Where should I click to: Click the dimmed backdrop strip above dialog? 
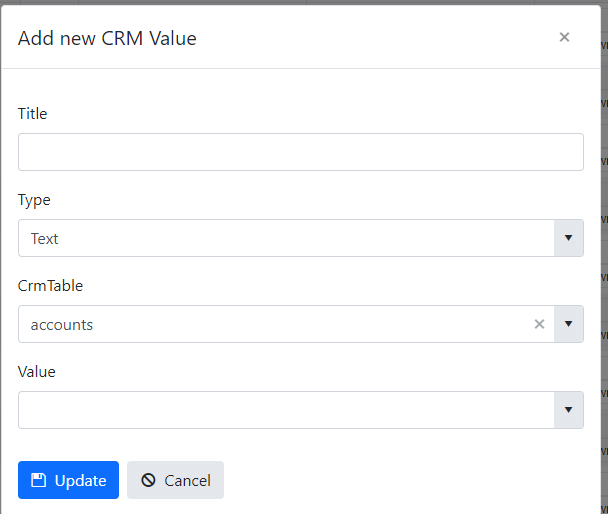click(x=304, y=2)
